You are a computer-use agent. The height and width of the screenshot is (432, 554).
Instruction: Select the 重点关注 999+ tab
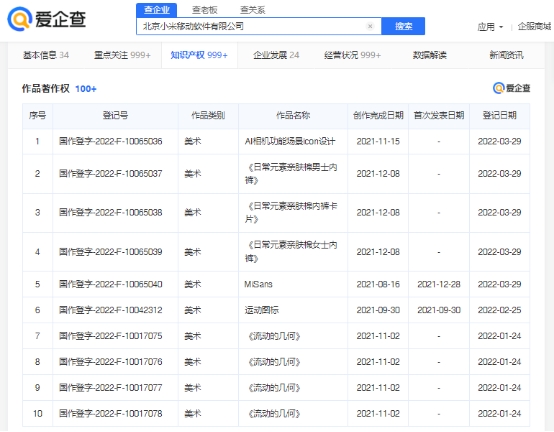122,55
